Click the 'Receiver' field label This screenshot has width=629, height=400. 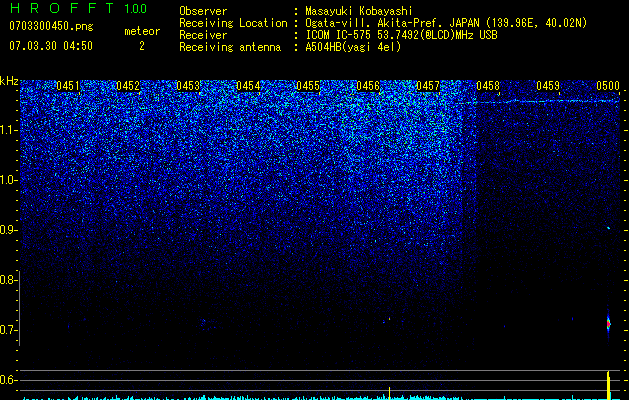pos(203,35)
